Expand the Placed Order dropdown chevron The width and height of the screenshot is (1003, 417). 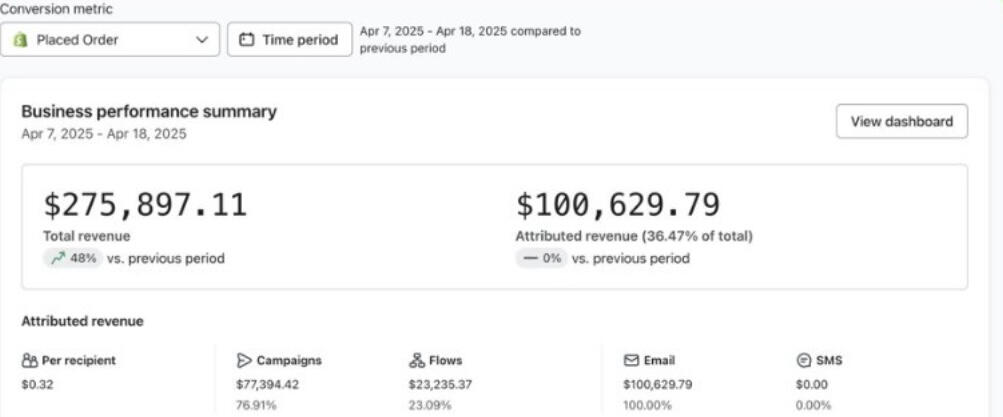[x=202, y=40]
